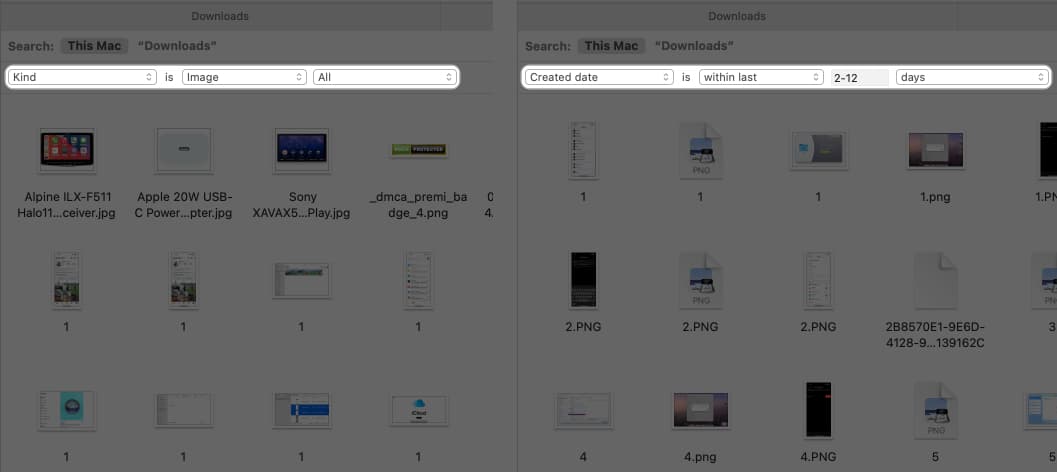Image resolution: width=1057 pixels, height=472 pixels.
Task: Click the file name Apple 20W USB-C Power…pter.jpg
Action: (x=183, y=205)
